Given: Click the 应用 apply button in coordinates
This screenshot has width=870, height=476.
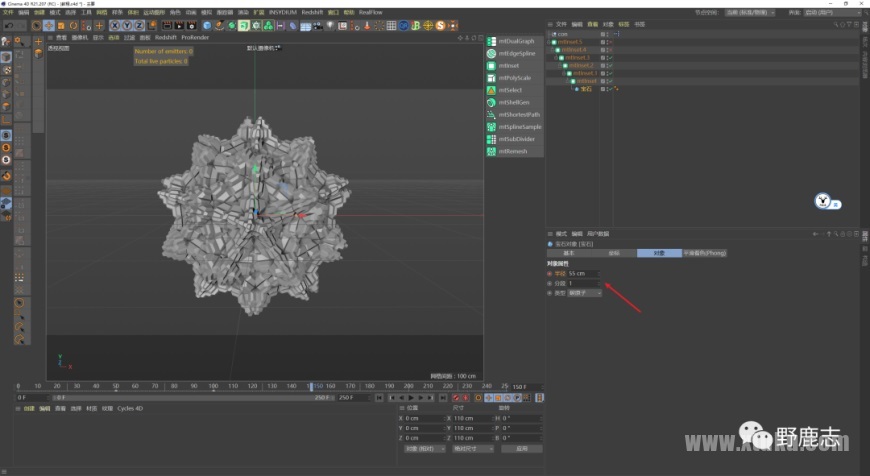Looking at the screenshot, I should click(522, 448).
